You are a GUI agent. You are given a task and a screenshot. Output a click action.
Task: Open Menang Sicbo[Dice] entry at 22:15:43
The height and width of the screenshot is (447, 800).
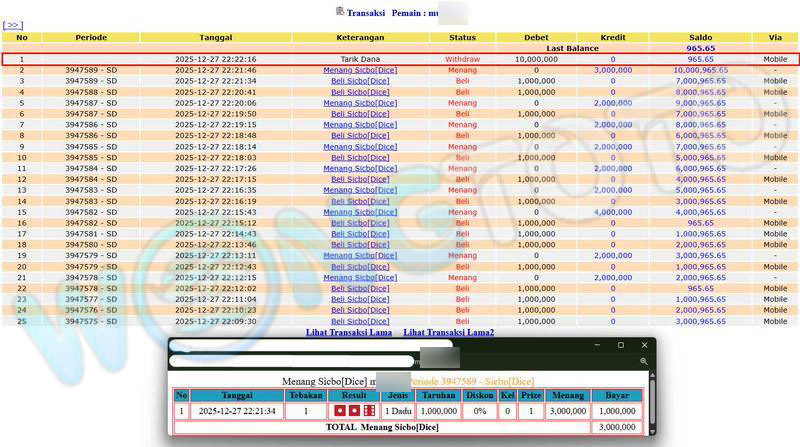tap(360, 212)
